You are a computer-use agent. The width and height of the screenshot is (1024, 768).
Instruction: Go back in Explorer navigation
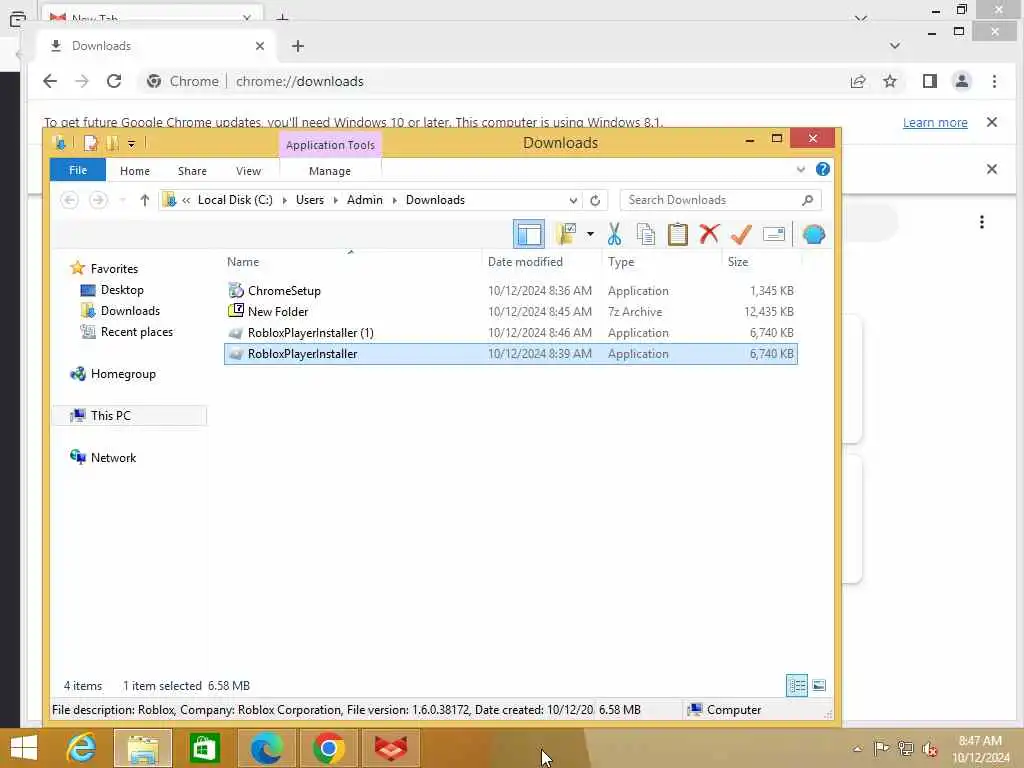click(x=69, y=200)
